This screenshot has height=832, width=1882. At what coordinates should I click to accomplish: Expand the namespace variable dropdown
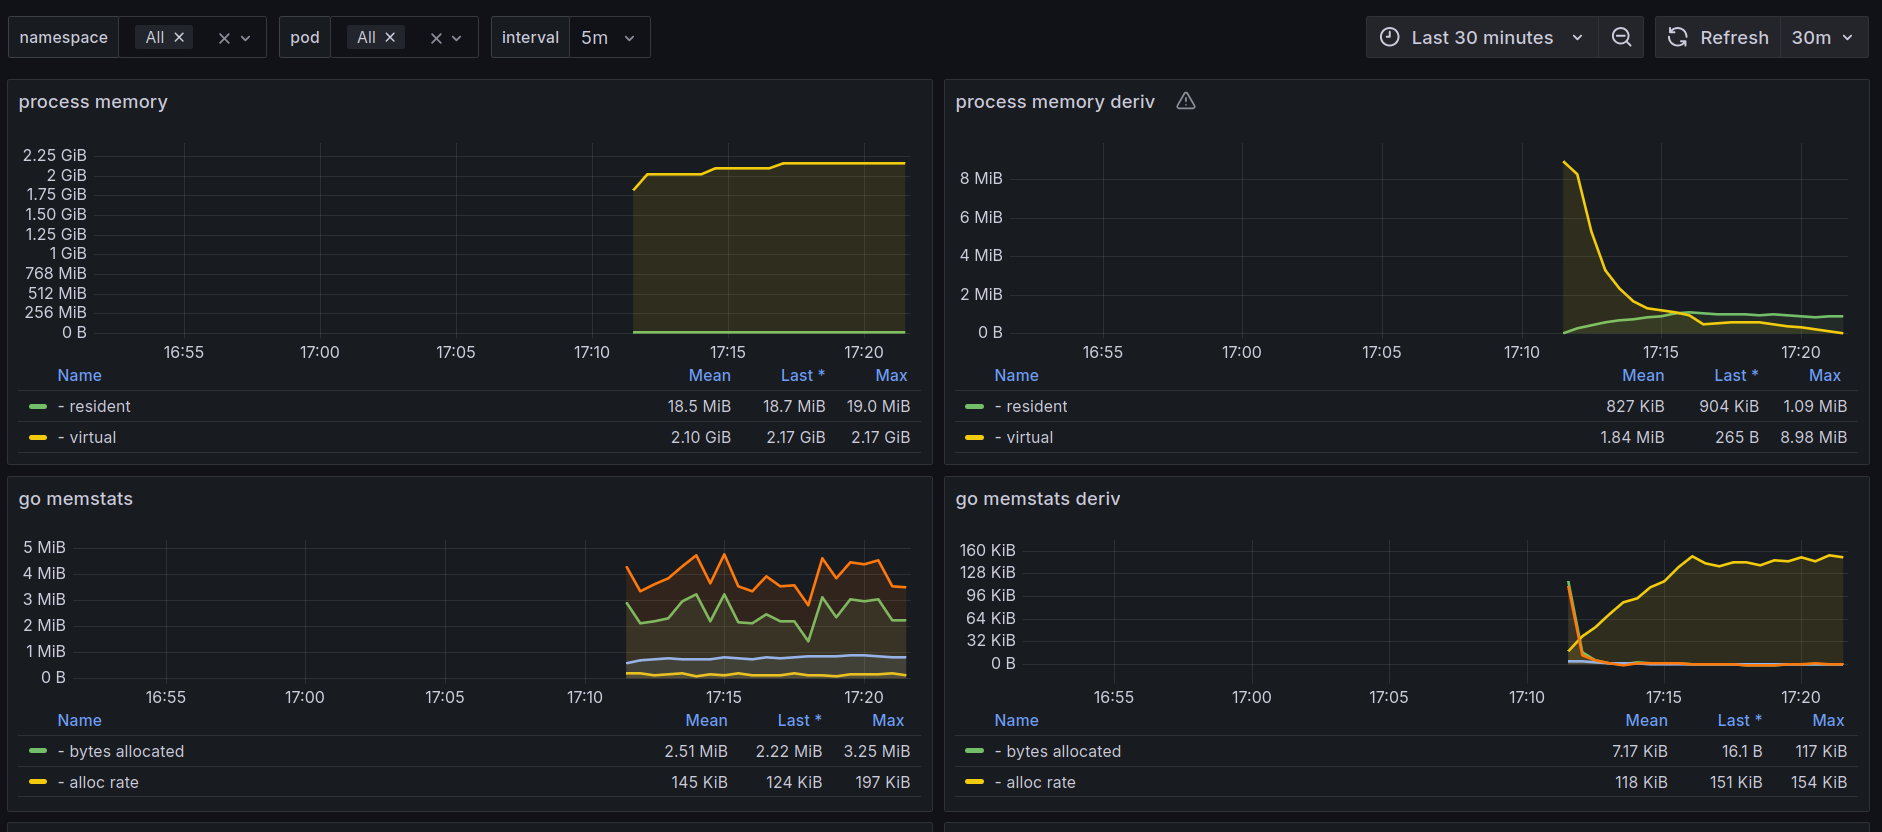[246, 38]
